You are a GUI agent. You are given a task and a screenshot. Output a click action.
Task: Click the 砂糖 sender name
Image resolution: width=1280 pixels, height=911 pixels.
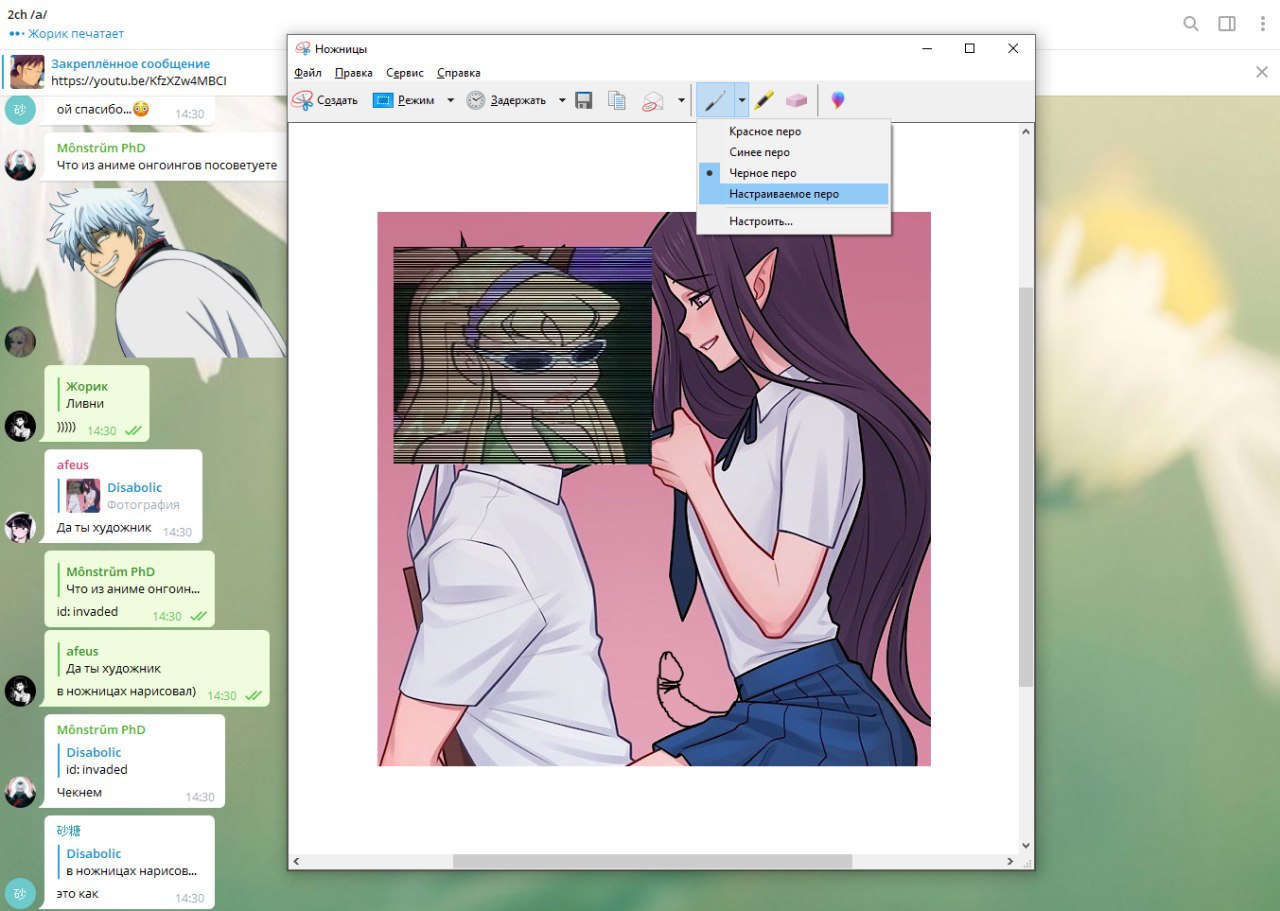(69, 831)
